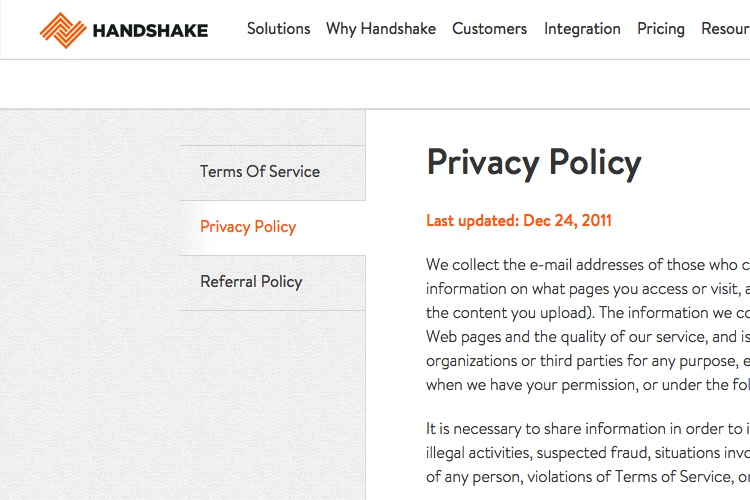750x500 pixels.
Task: Click the Last updated Dec 24, 2011 text
Action: (x=519, y=221)
